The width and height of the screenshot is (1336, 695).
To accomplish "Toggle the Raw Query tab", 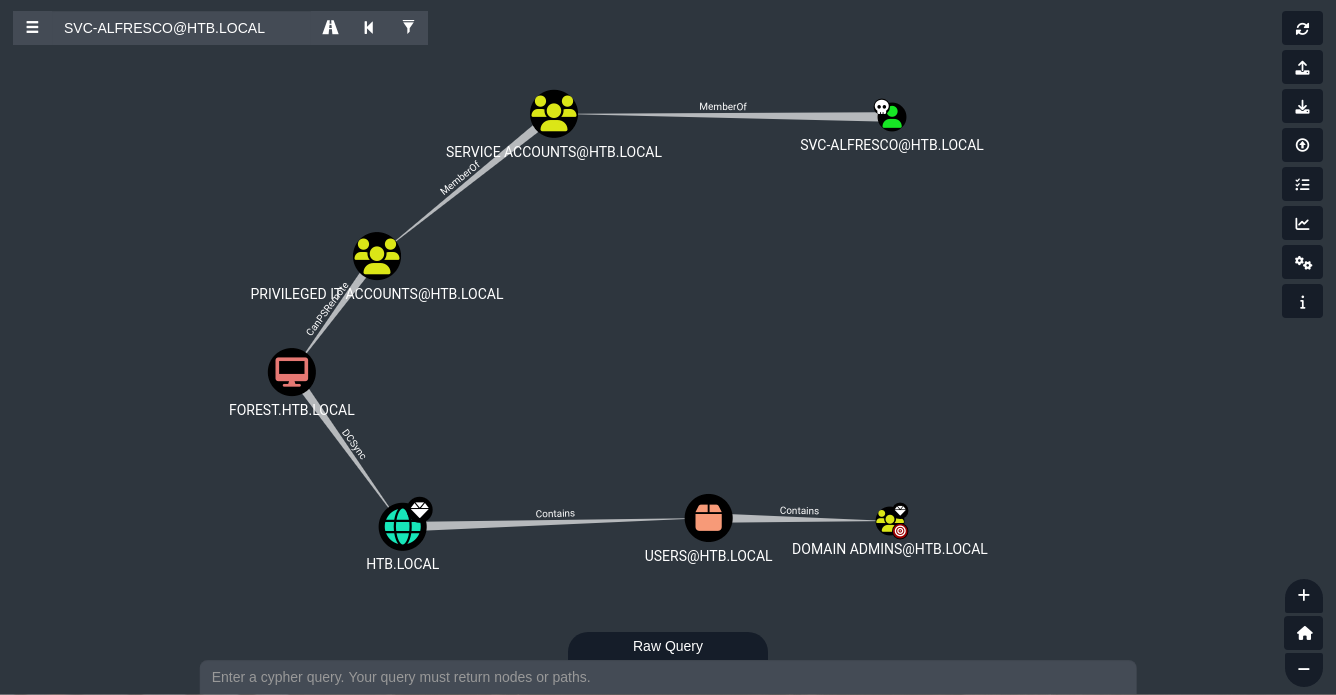I will [x=668, y=646].
